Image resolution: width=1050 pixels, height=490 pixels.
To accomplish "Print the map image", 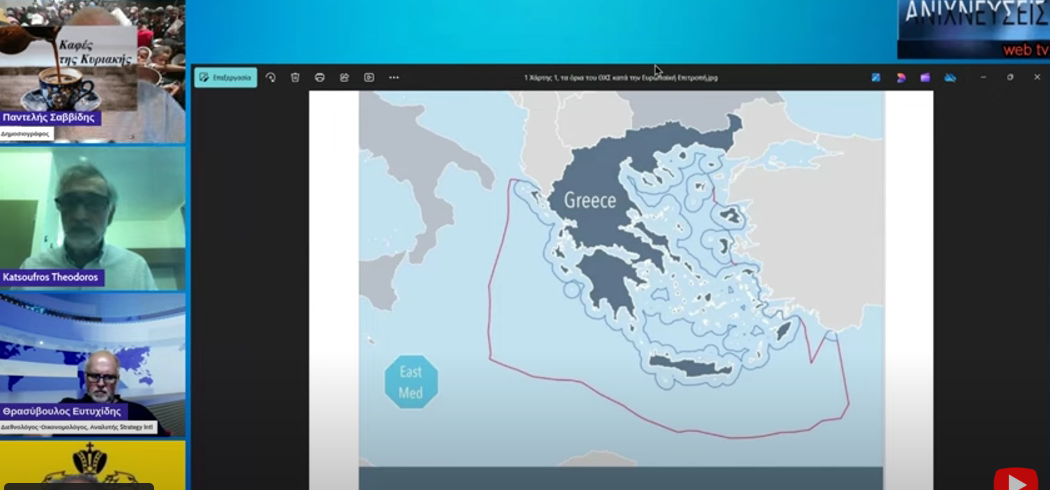I will (320, 77).
